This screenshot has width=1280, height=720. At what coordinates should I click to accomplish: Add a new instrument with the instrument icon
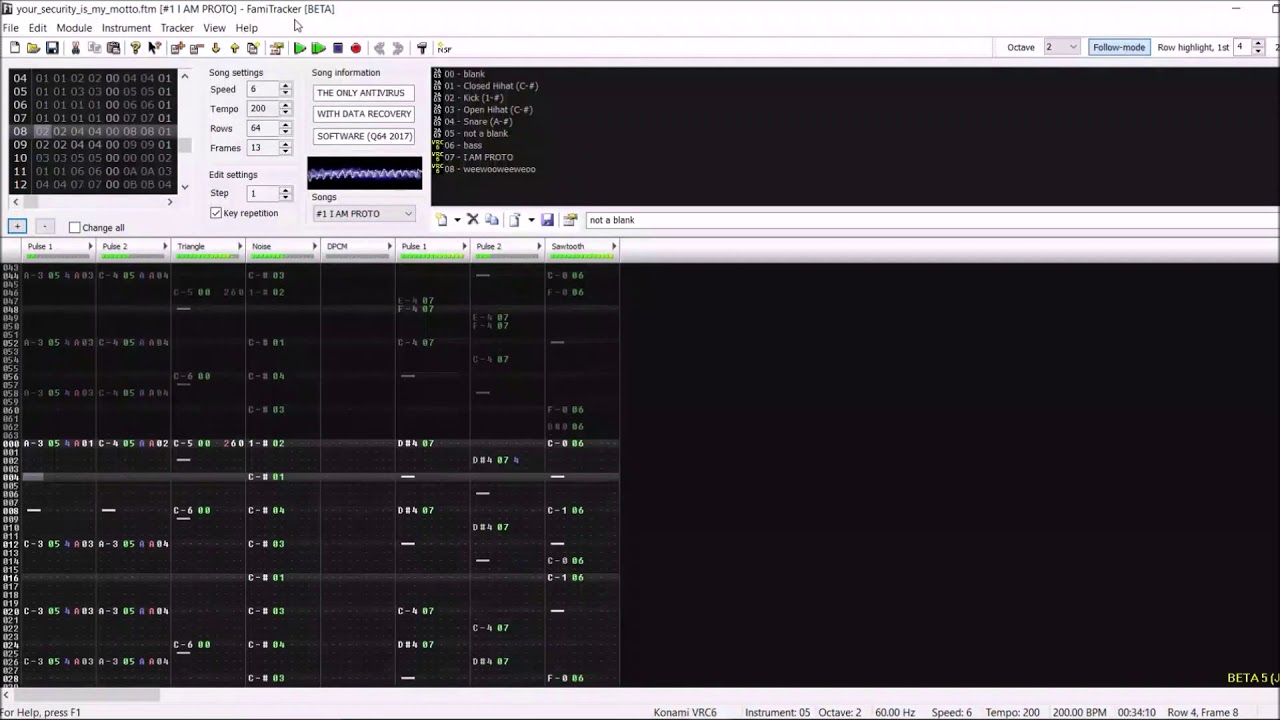click(441, 220)
